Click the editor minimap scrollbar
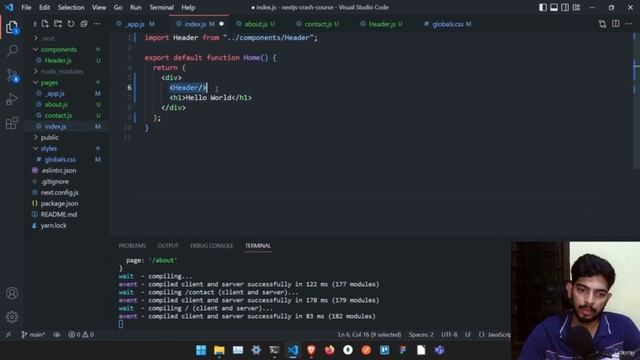The width and height of the screenshot is (640, 360). pyautogui.click(x=636, y=100)
